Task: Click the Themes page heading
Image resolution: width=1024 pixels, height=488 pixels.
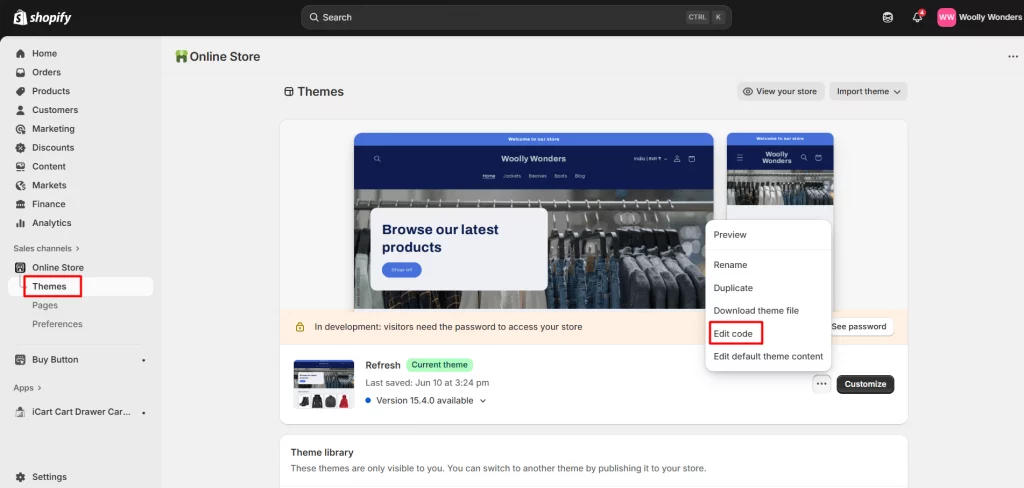Action: [321, 91]
